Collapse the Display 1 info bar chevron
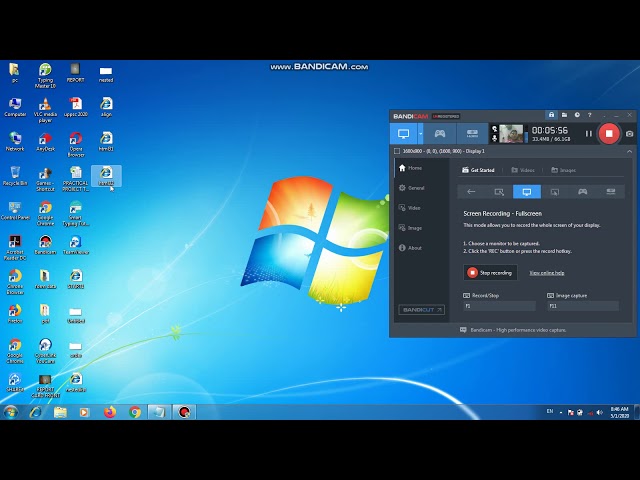The height and width of the screenshot is (480, 640). click(x=629, y=151)
